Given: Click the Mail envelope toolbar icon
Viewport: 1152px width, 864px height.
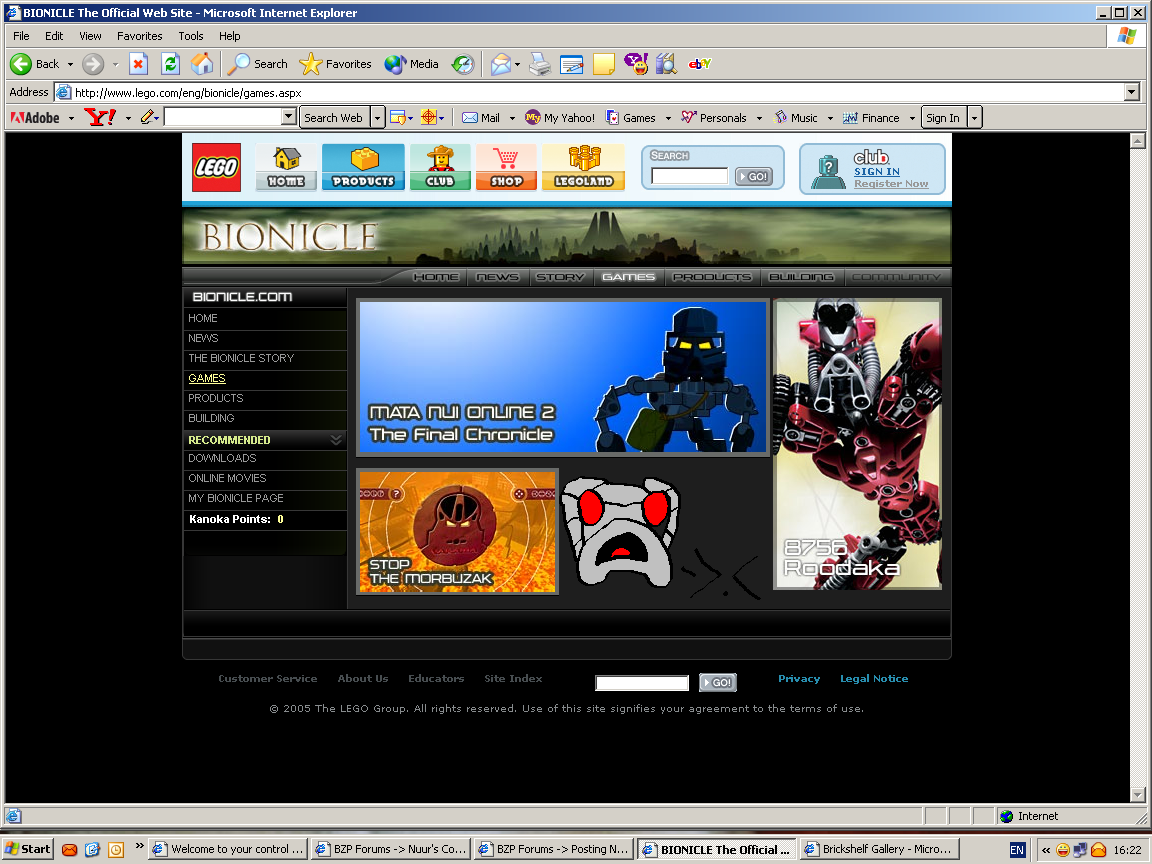Looking at the screenshot, I should click(501, 64).
